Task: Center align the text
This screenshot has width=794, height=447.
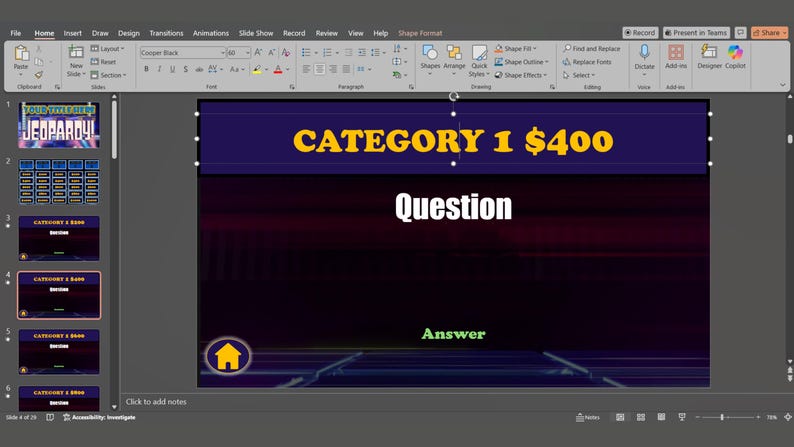Action: 320,69
